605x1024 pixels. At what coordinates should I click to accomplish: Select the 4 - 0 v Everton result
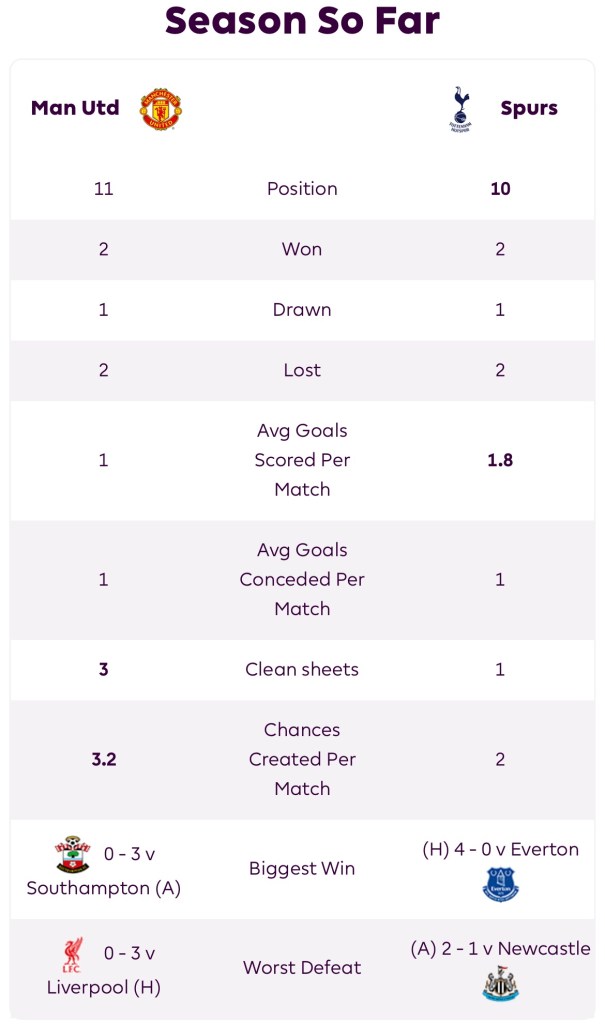click(x=500, y=849)
